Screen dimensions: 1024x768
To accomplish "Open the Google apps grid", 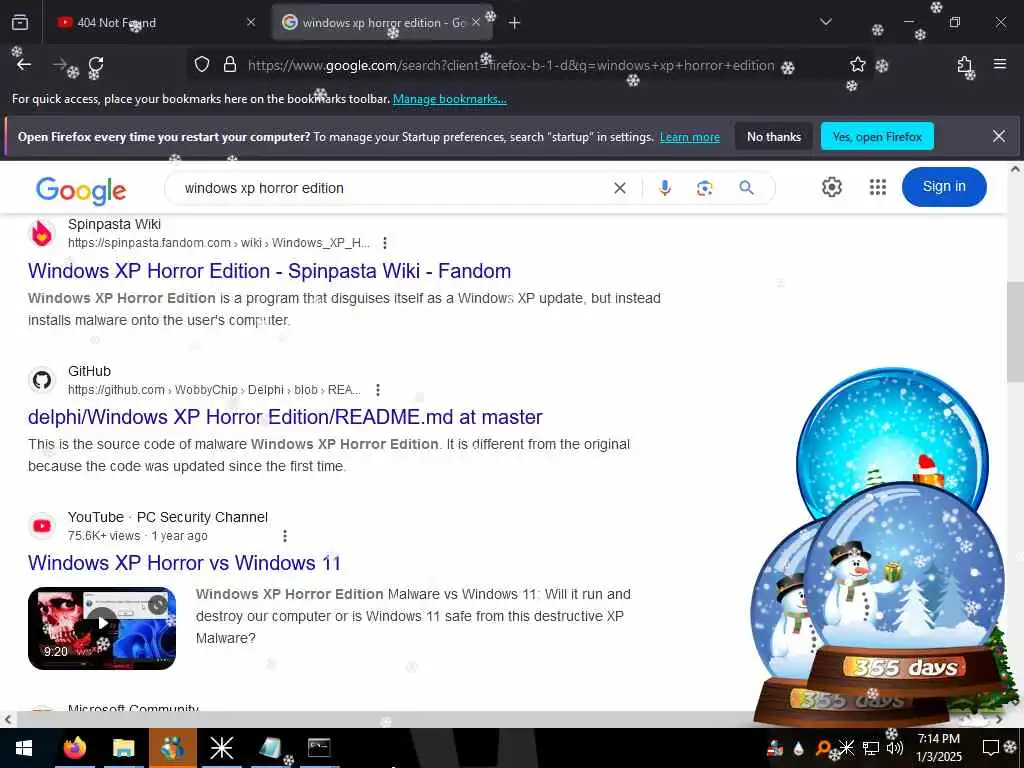I will 878,187.
